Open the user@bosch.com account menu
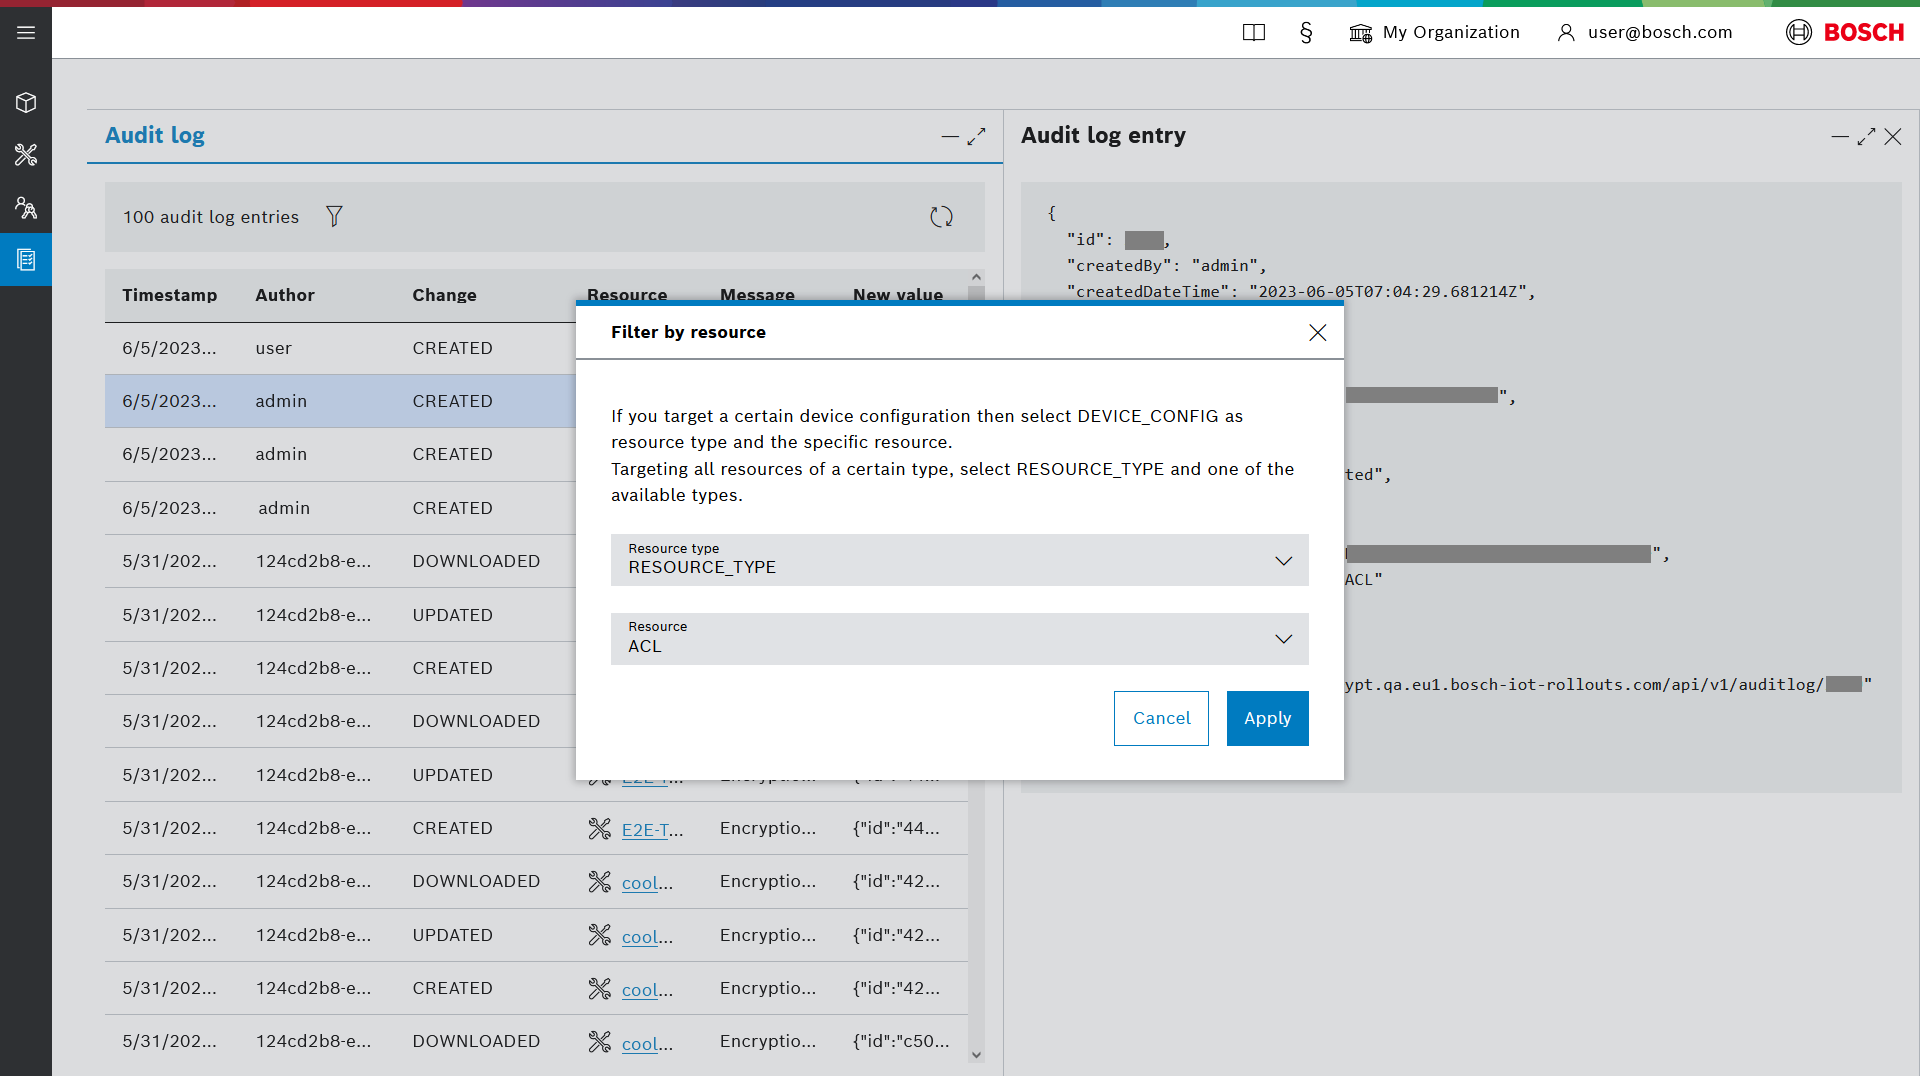This screenshot has width=1920, height=1076. coord(1645,33)
